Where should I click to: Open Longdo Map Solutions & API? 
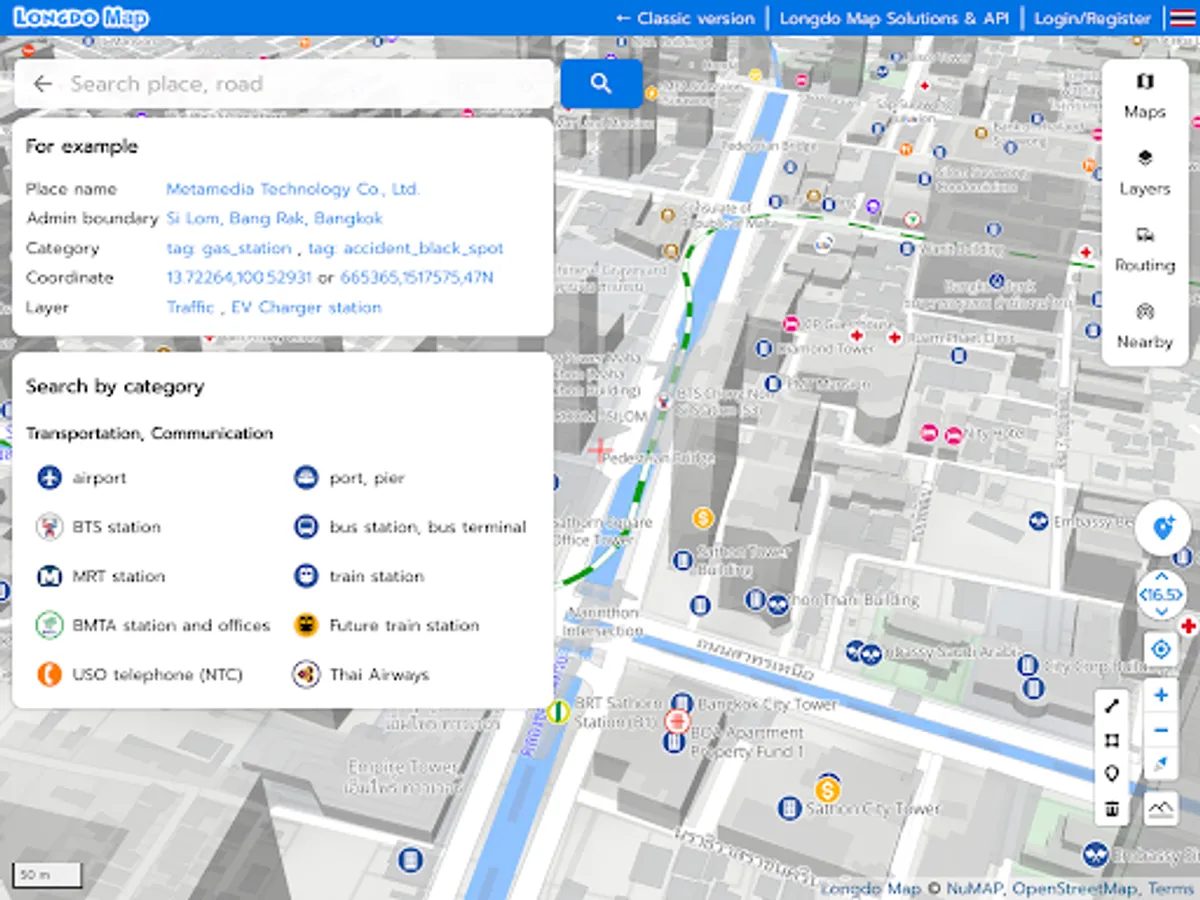(x=894, y=18)
